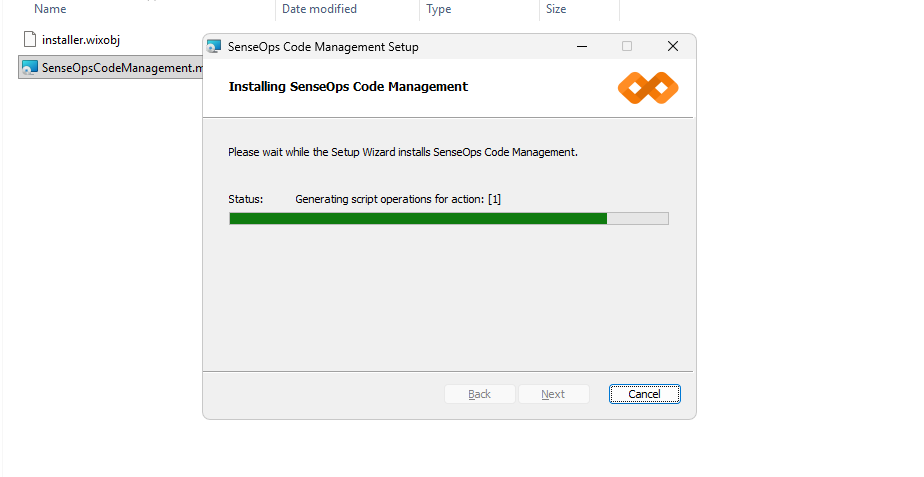
Task: Click the SenseOpsCodeManagement installer package icon
Action: point(29,68)
